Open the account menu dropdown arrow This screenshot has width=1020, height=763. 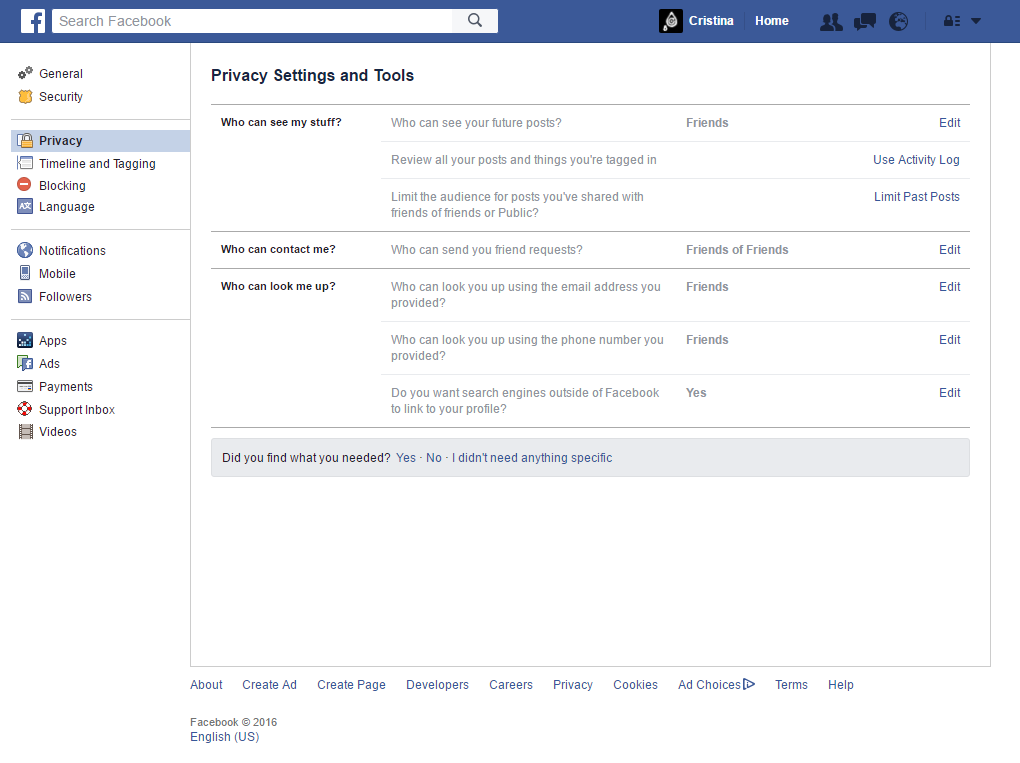pyautogui.click(x=976, y=21)
